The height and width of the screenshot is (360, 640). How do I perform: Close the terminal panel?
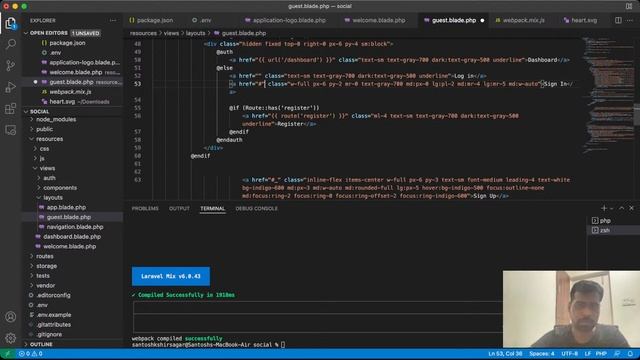(x=631, y=208)
